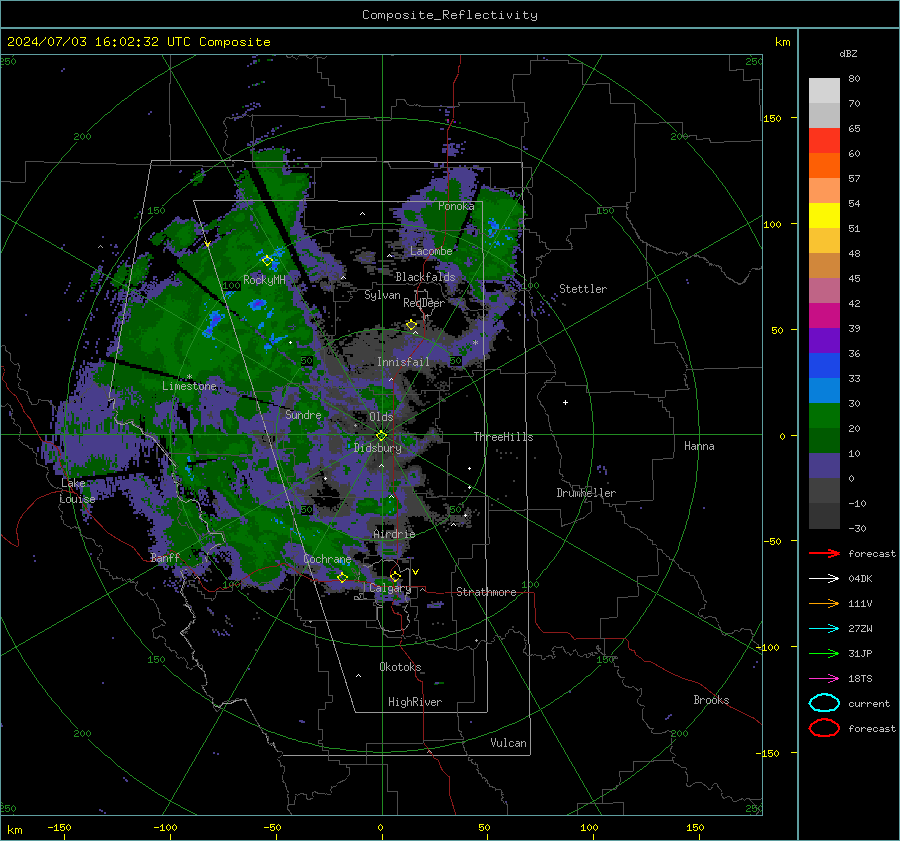Click the RockyMH map label
This screenshot has height=841, width=900.
pos(264,280)
